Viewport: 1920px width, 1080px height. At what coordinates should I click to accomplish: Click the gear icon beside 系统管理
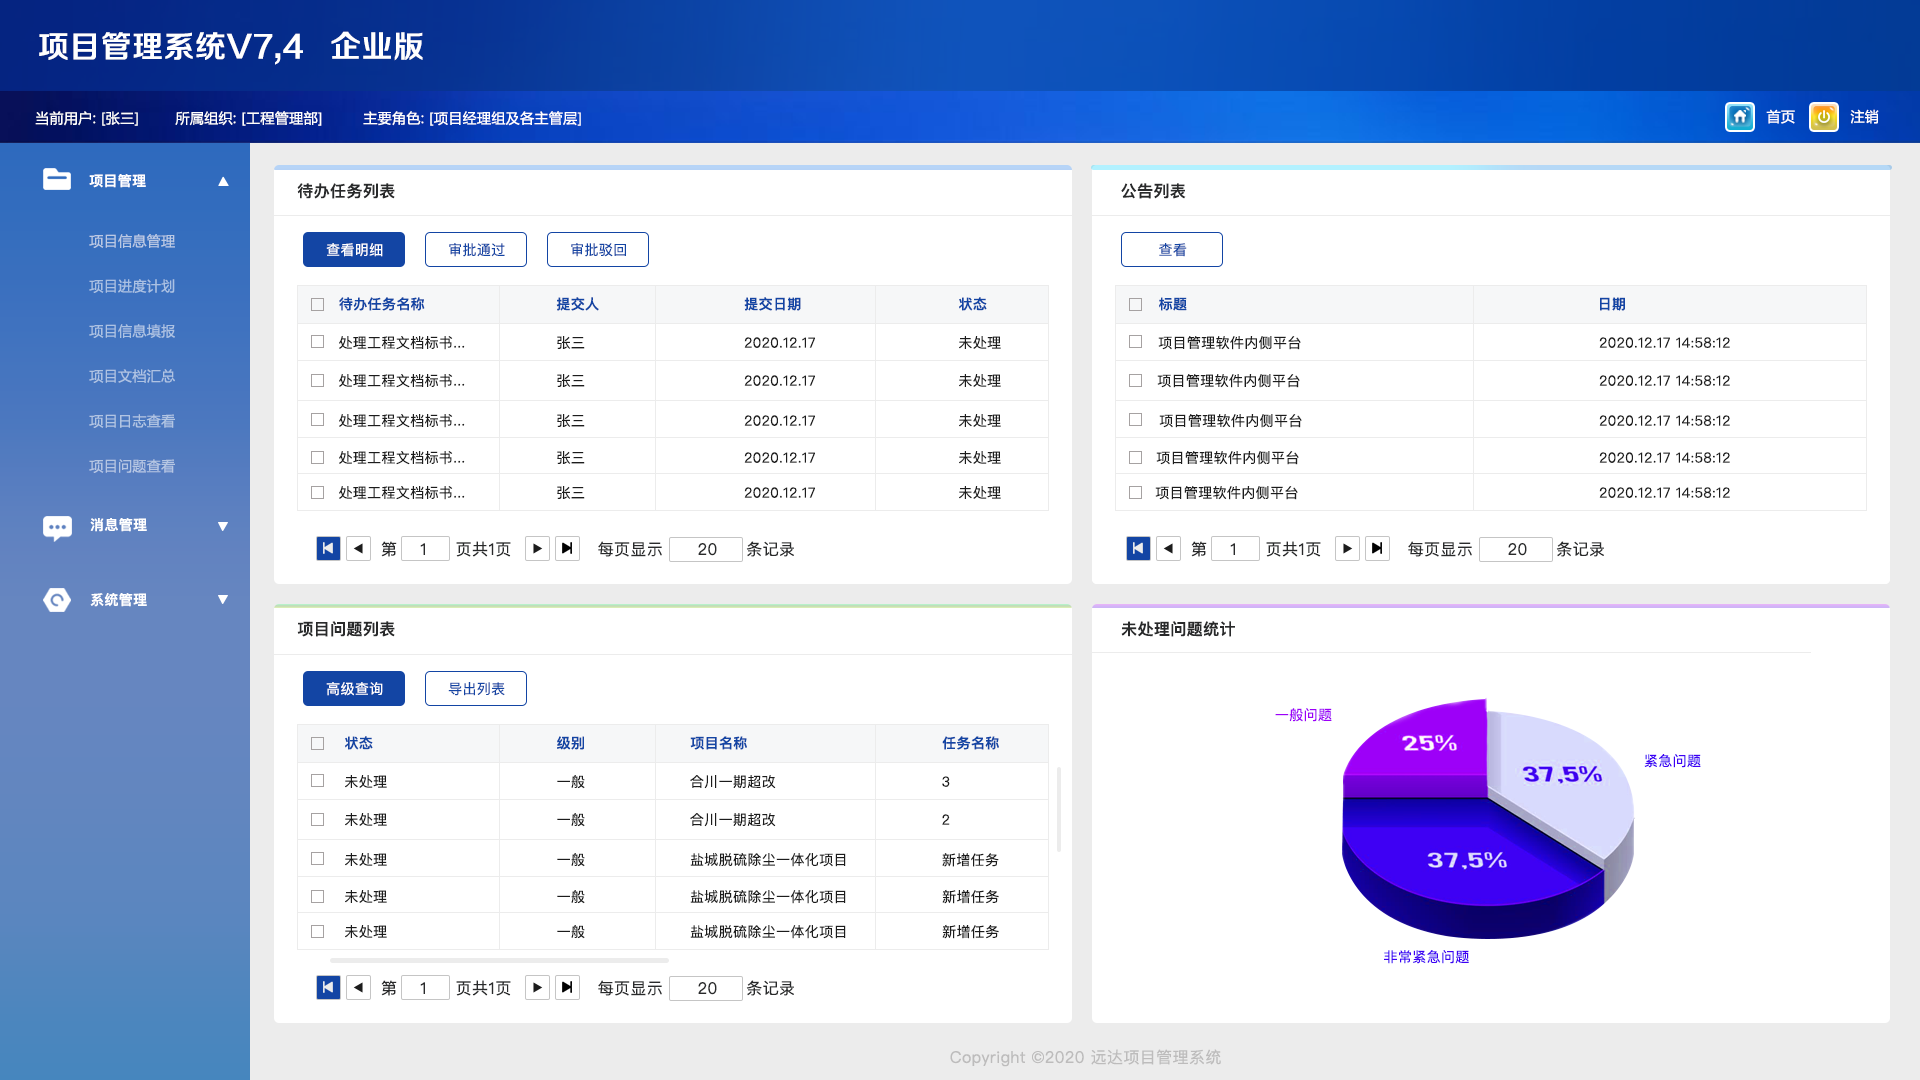click(x=57, y=600)
